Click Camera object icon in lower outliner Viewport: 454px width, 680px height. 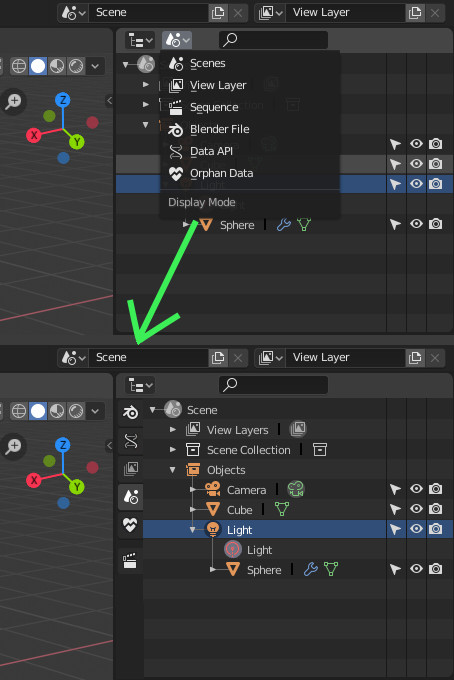coord(212,490)
